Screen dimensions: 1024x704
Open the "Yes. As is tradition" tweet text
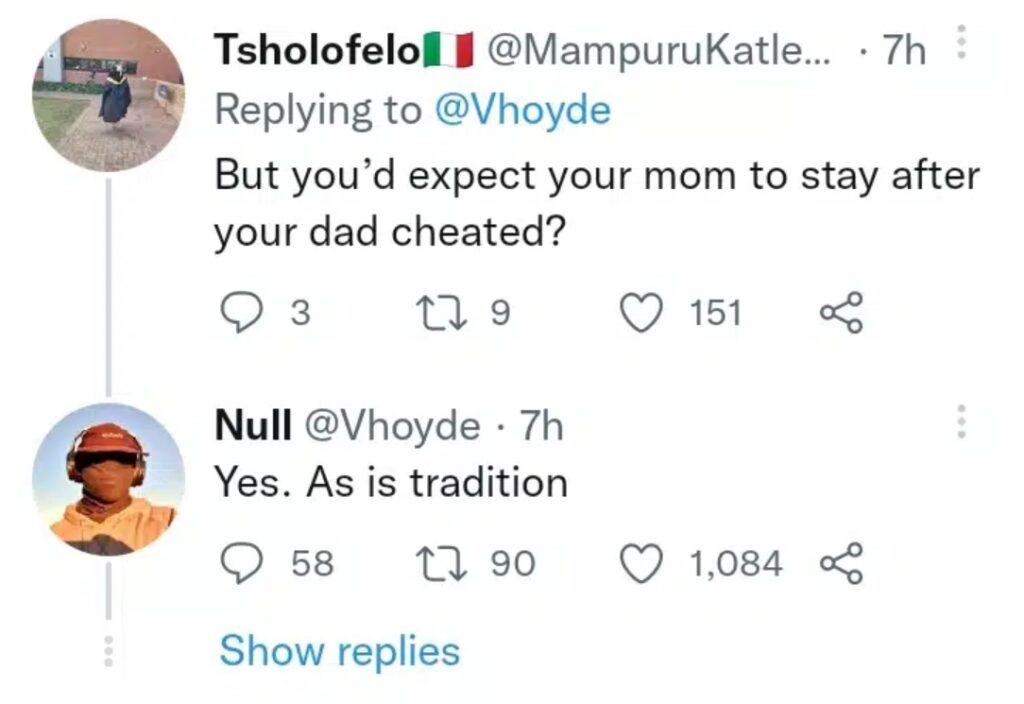392,484
